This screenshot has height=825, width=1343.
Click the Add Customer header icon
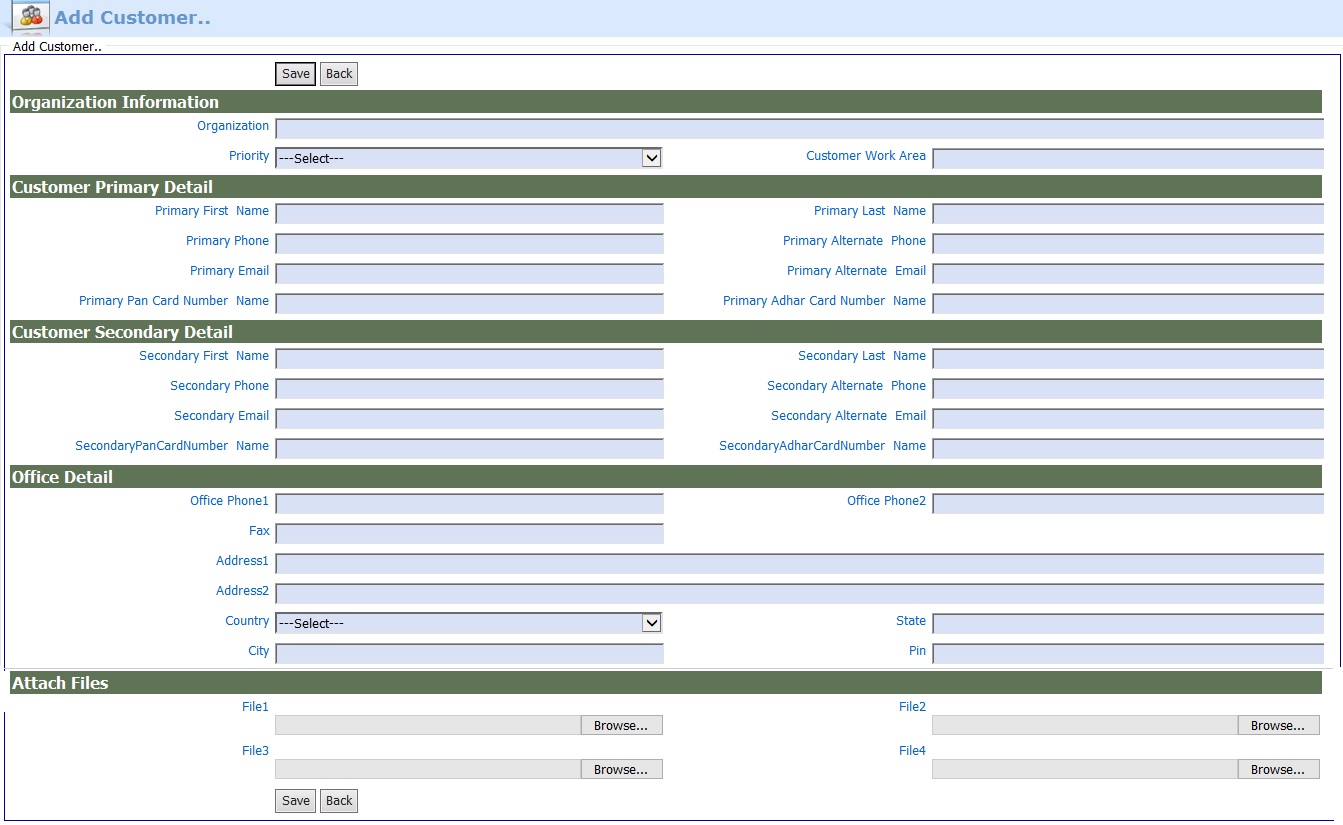[31, 17]
